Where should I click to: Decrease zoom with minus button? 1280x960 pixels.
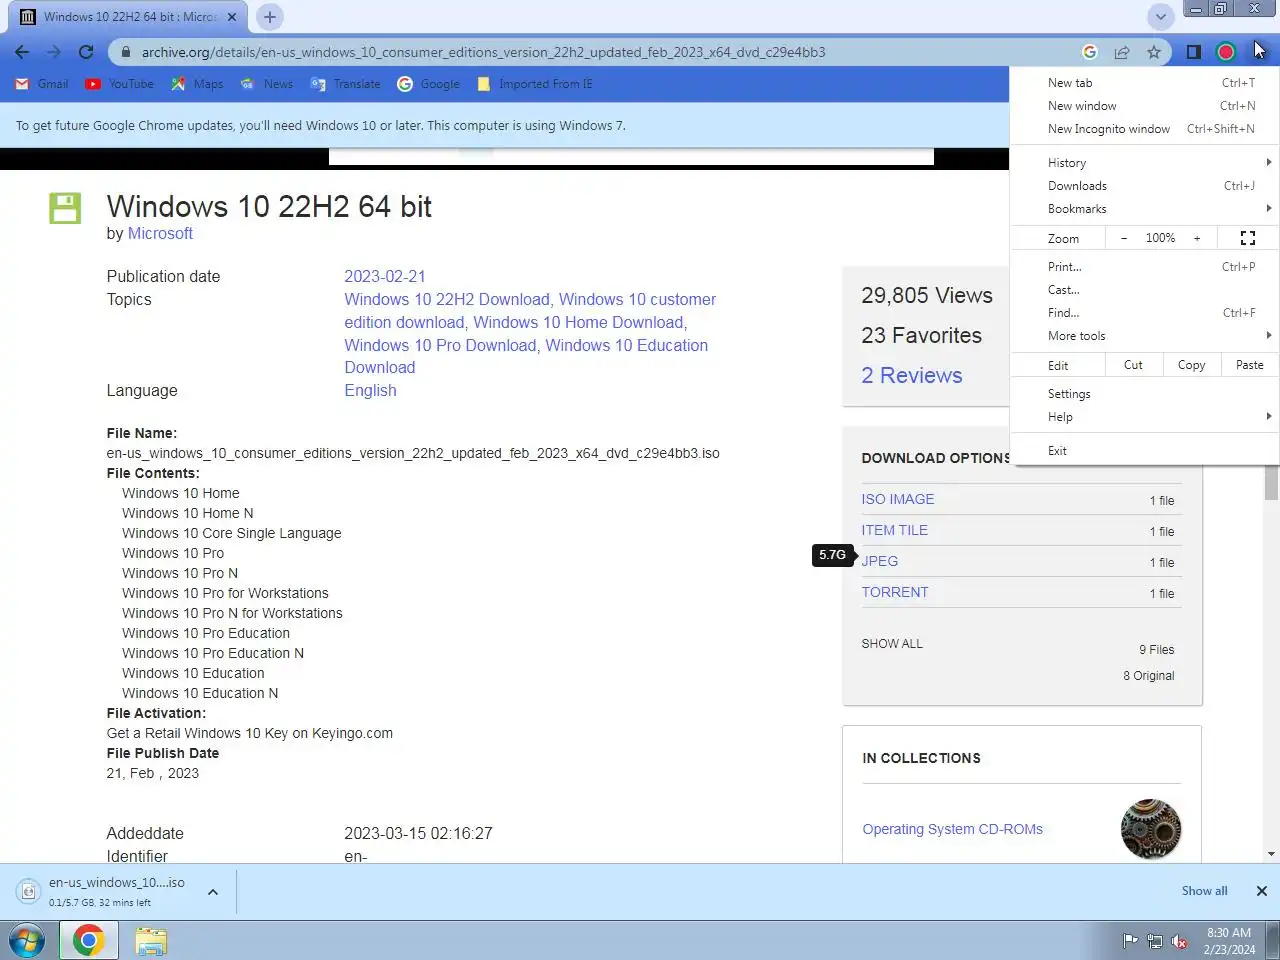tap(1124, 238)
